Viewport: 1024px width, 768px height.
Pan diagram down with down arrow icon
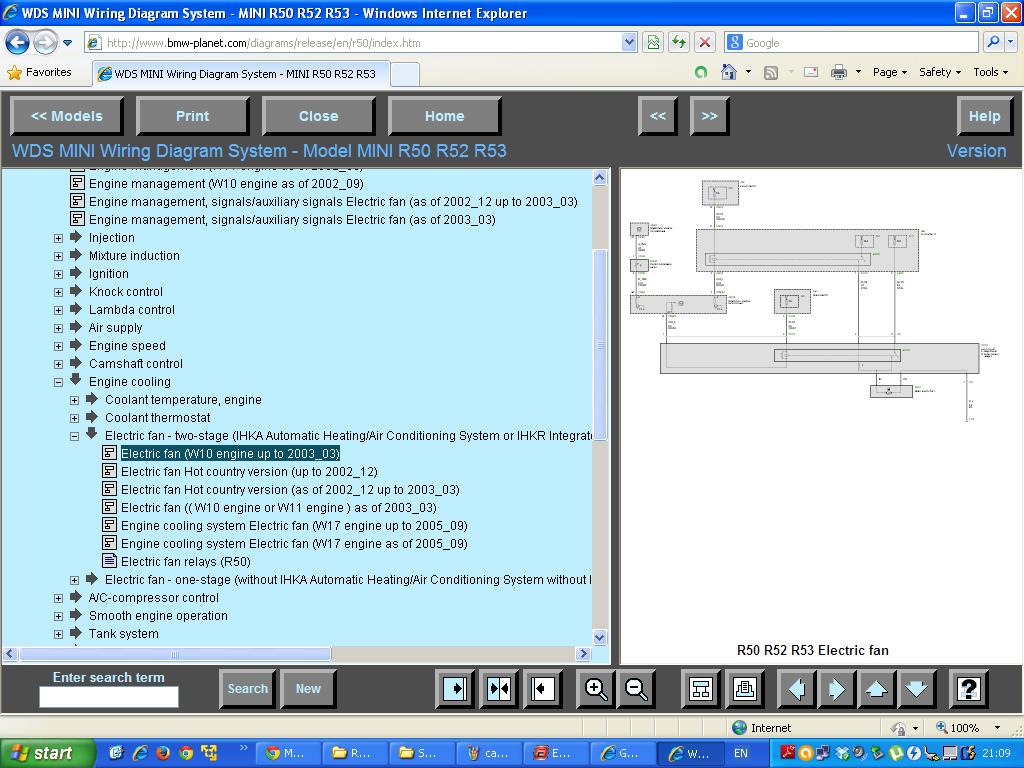(917, 689)
